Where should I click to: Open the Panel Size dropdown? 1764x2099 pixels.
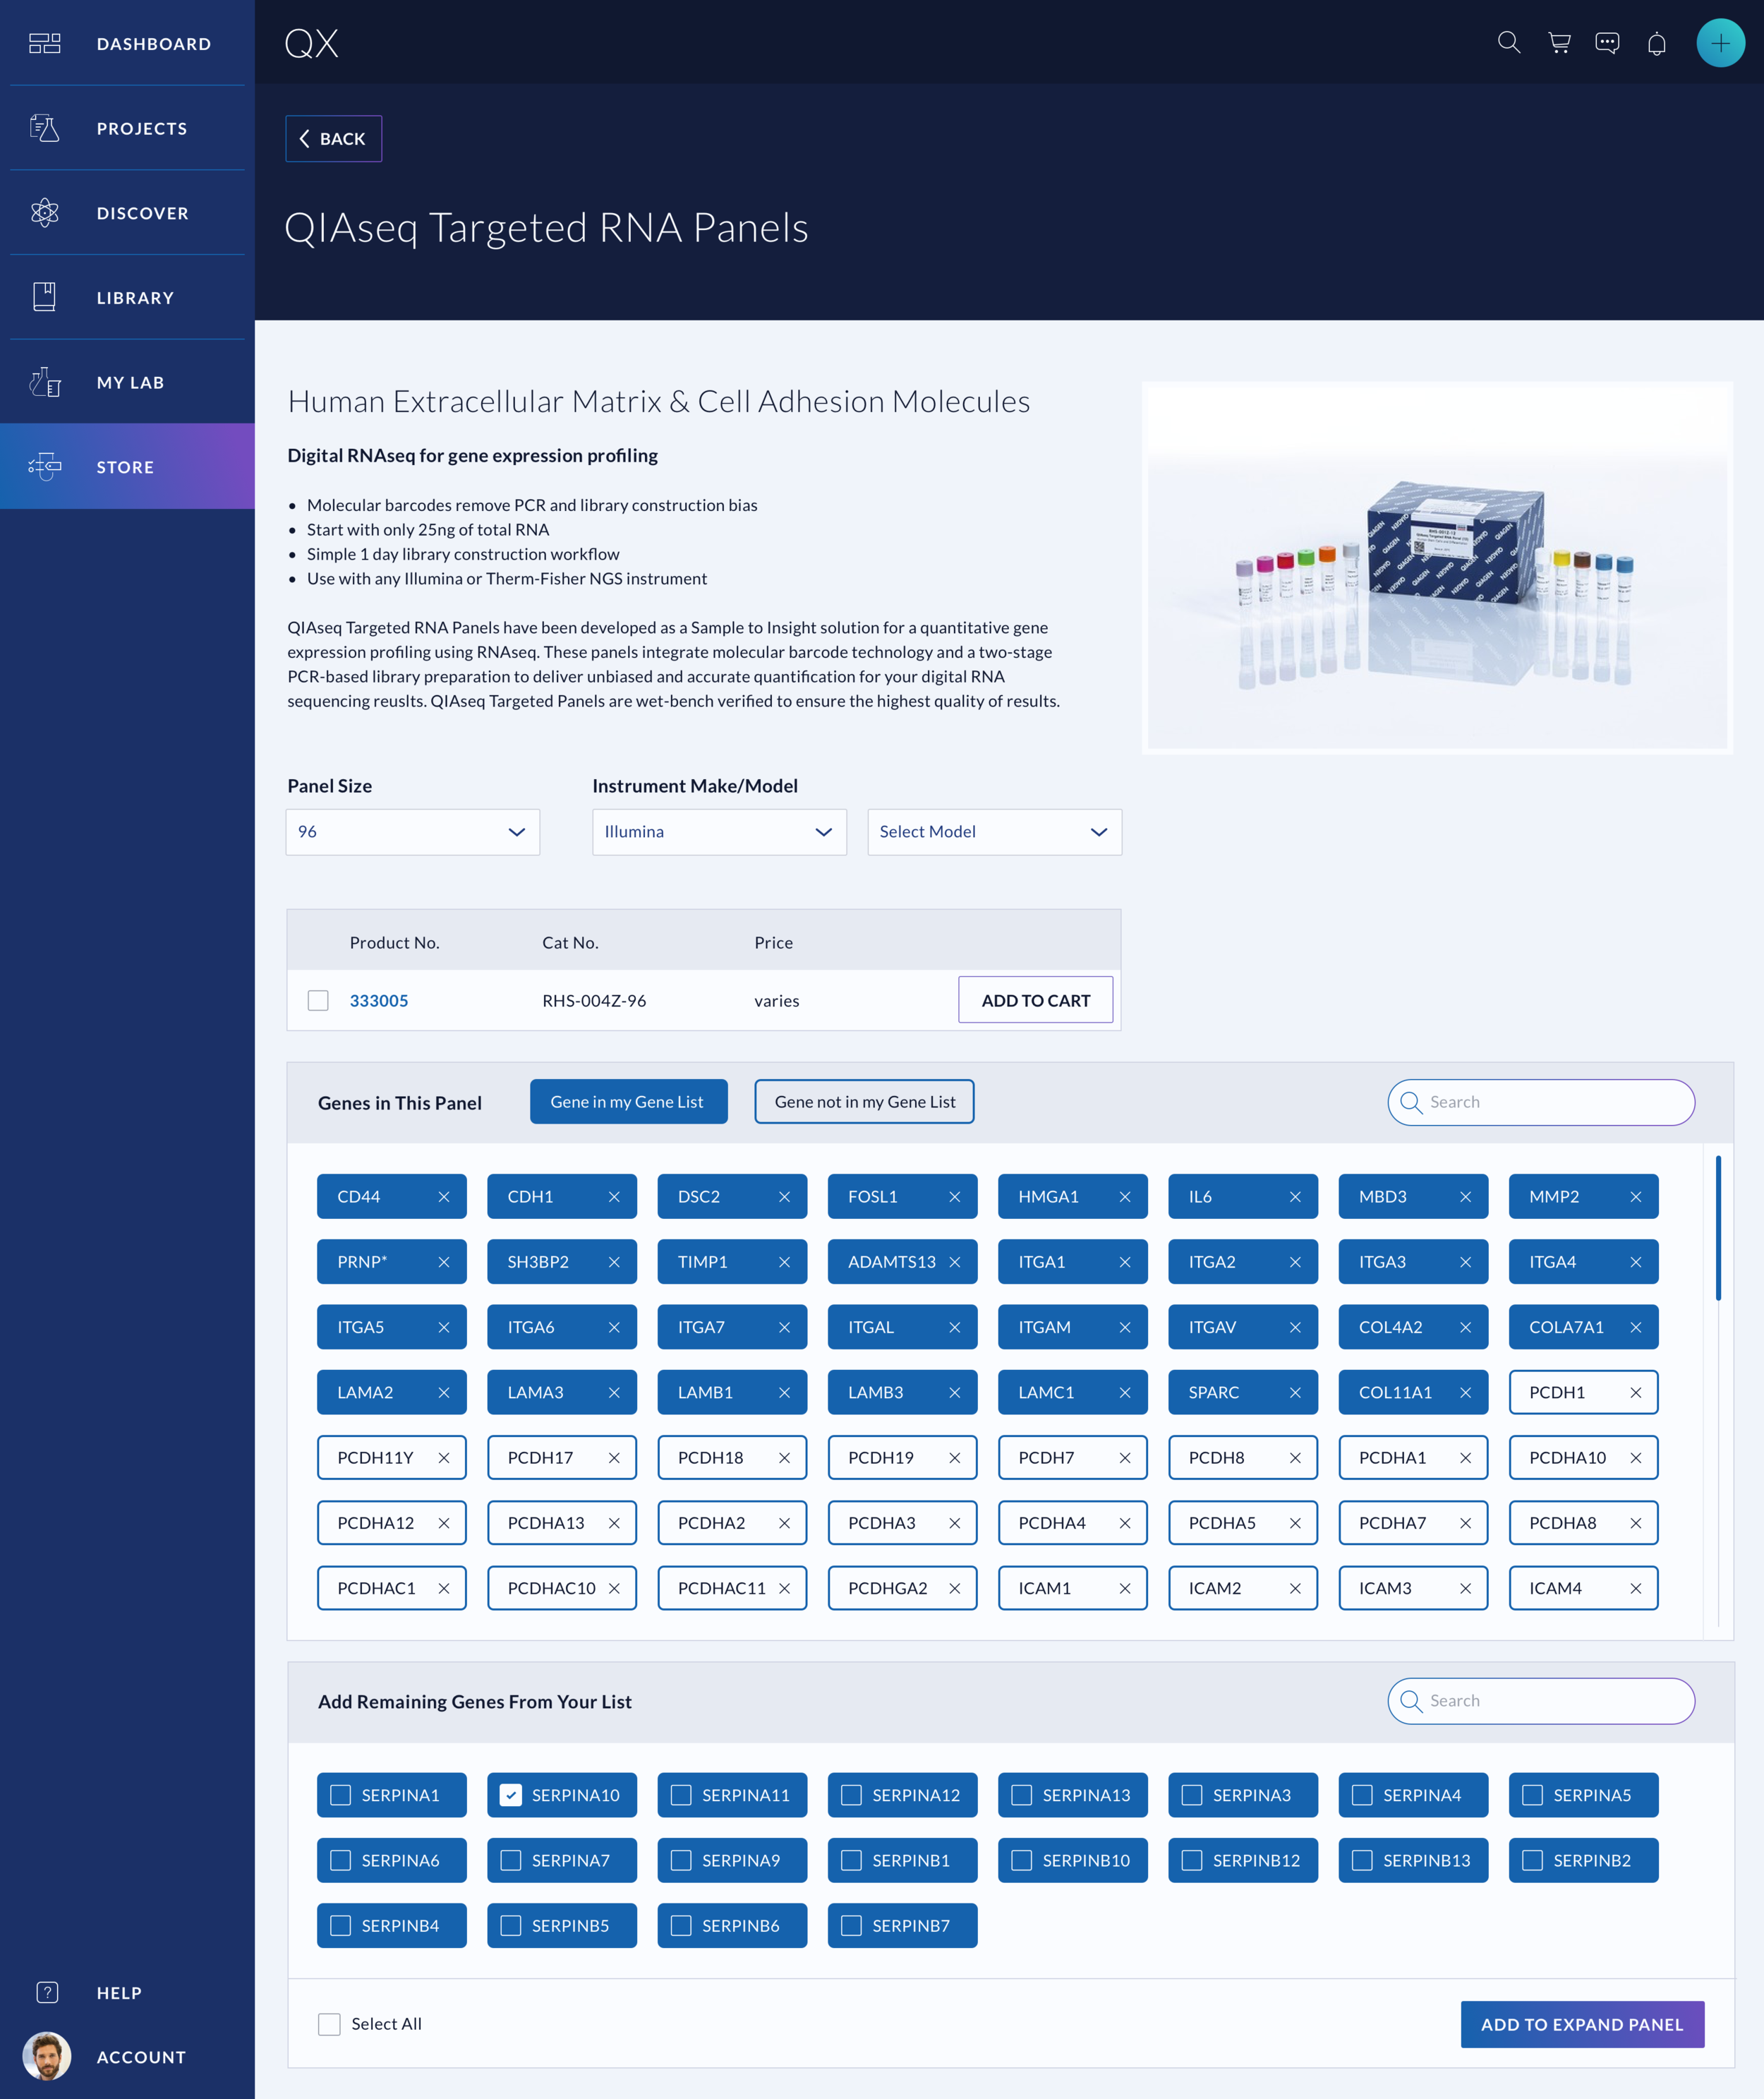point(412,831)
